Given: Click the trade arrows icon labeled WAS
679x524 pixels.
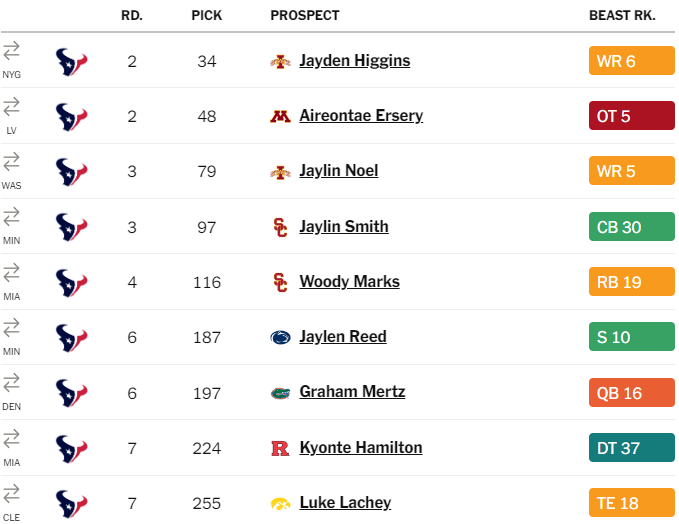Looking at the screenshot, I should pos(11,162).
